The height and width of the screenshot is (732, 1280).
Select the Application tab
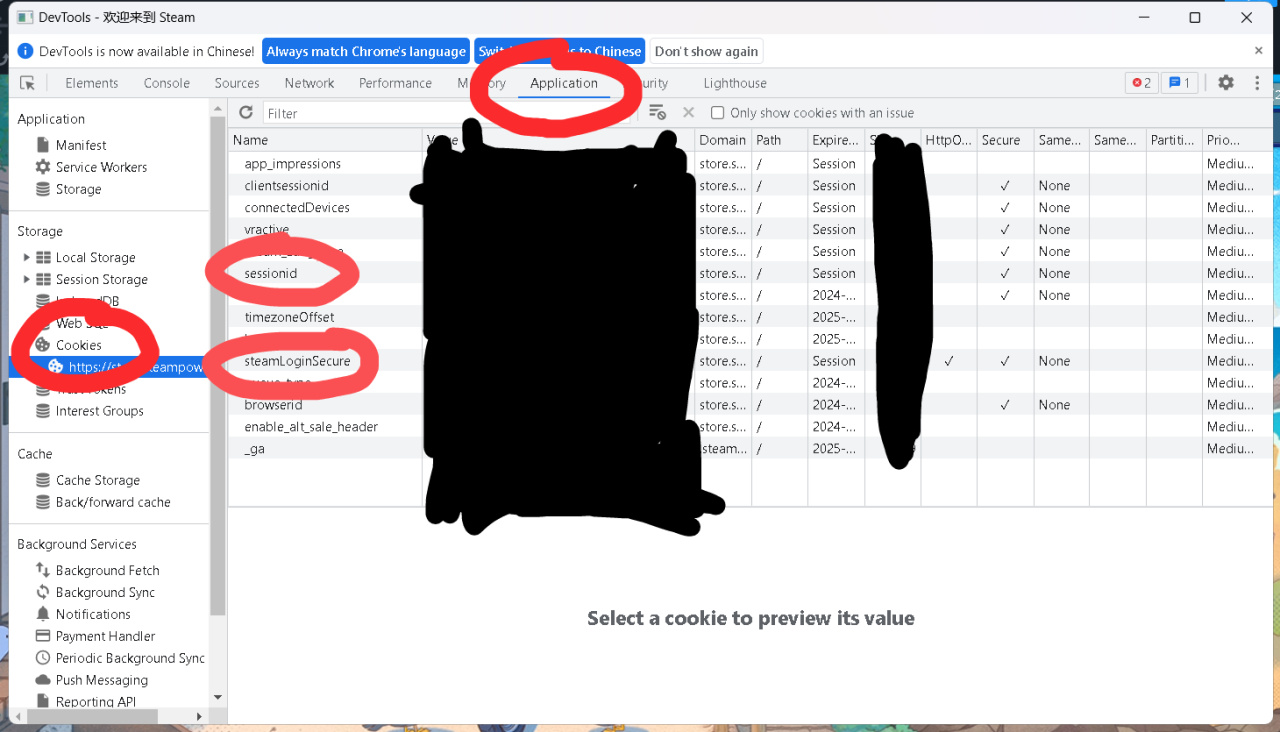pyautogui.click(x=564, y=83)
